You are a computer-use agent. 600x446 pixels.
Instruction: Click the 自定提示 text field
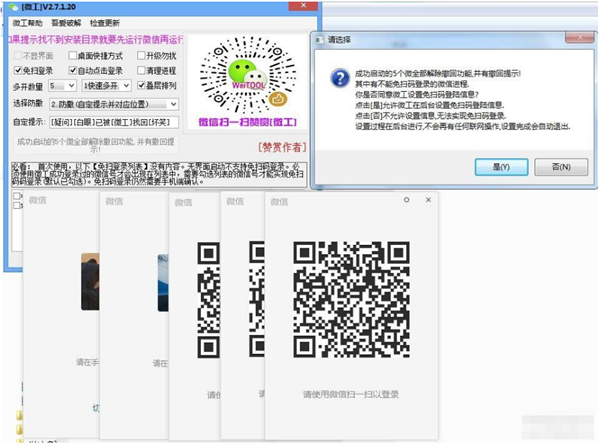tap(114, 122)
